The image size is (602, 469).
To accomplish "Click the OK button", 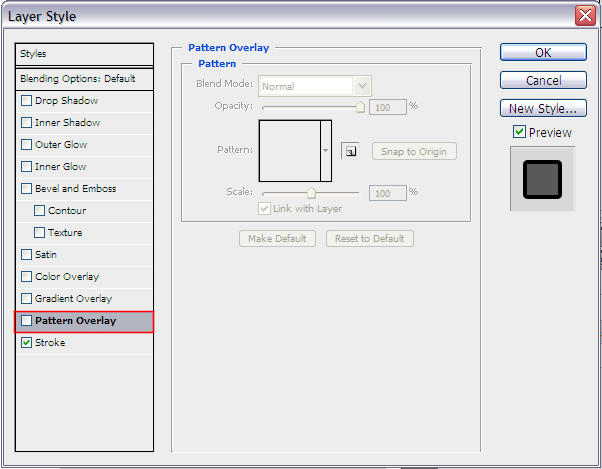I will coord(543,52).
